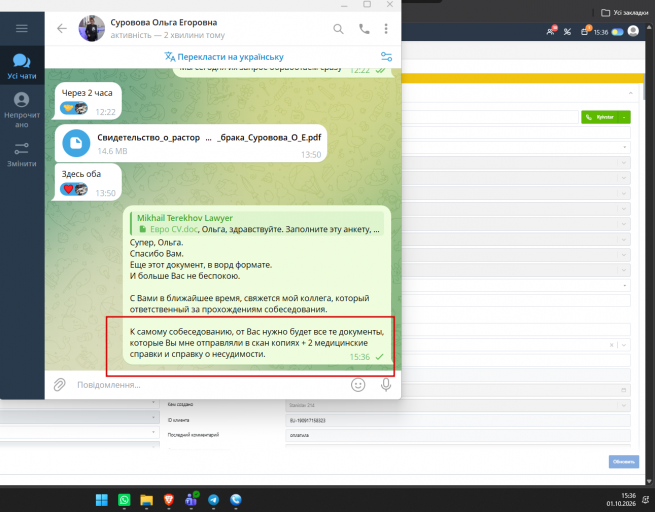Click 'Перекласти на українську' translate link
Image resolution: width=655 pixels, height=512 pixels.
coord(224,57)
